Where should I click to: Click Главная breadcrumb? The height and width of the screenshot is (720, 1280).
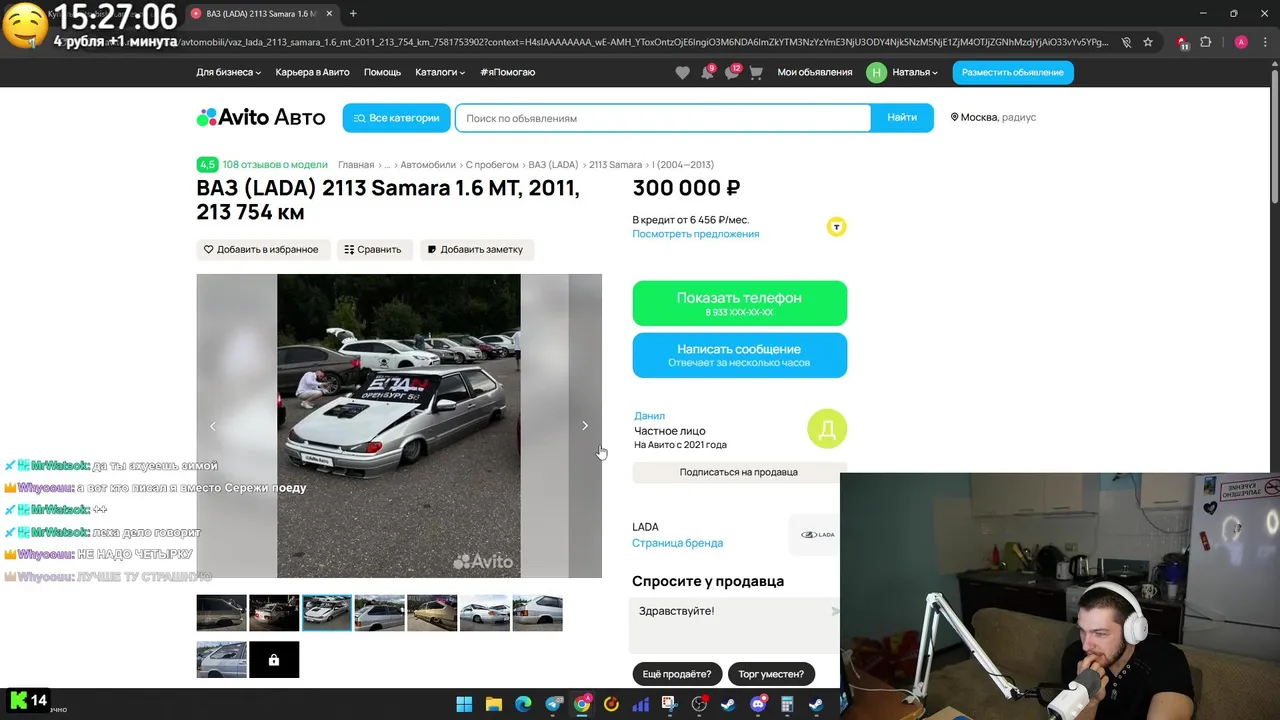(x=356, y=164)
